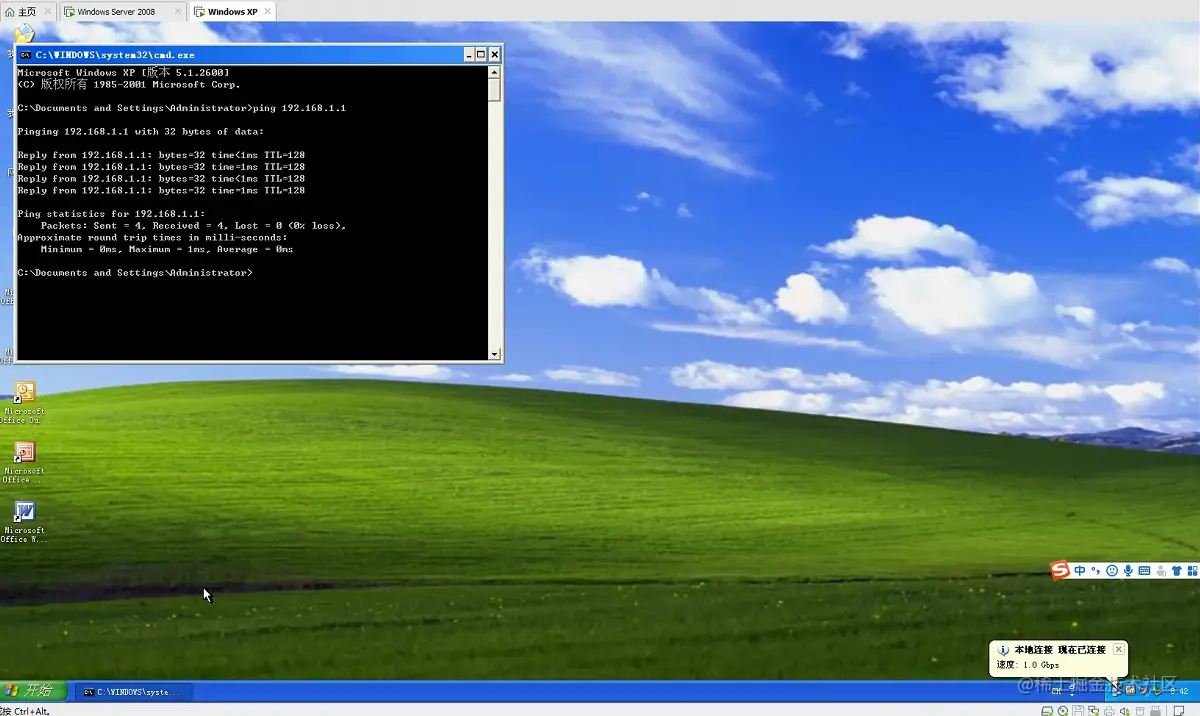Click the 'Packets: Sent = 4' line

193,226
